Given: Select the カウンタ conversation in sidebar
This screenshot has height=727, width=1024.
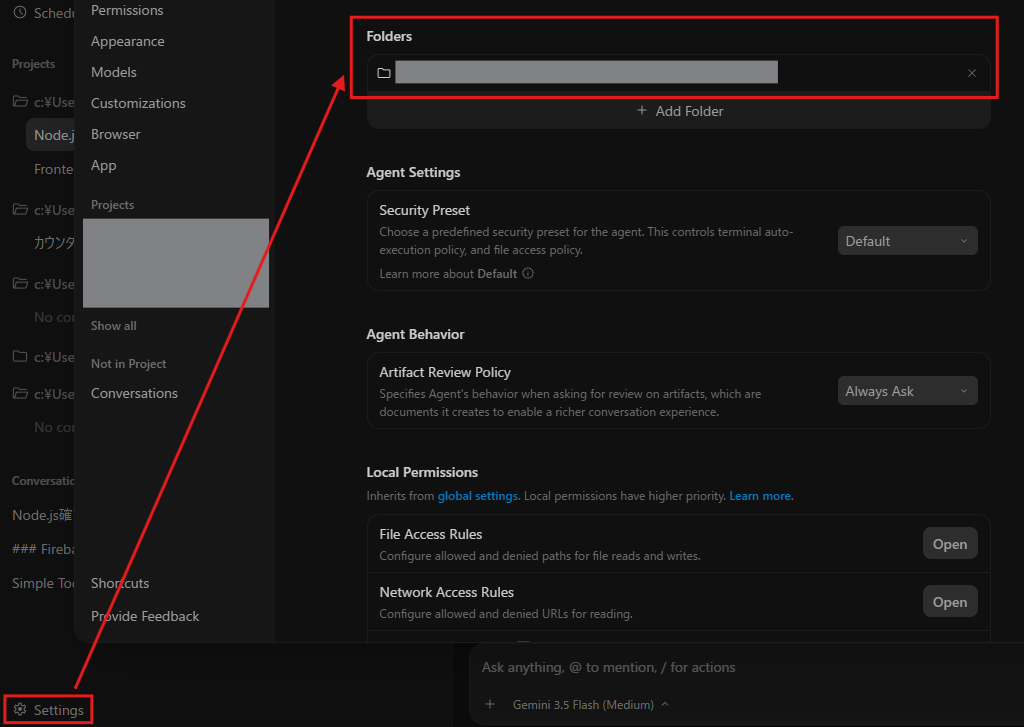Looking at the screenshot, I should (x=53, y=243).
